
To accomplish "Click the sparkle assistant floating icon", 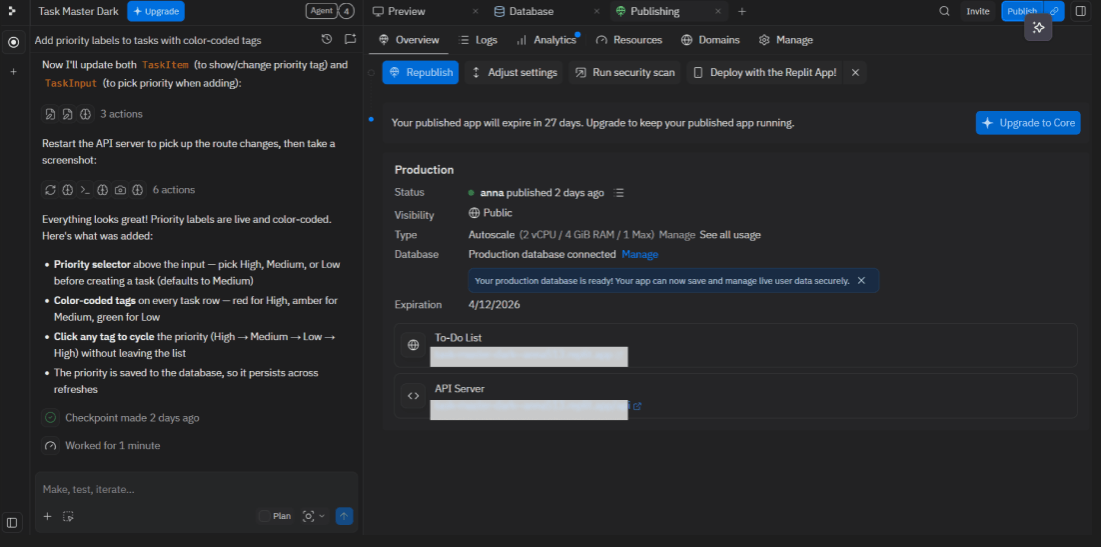I will [1038, 27].
